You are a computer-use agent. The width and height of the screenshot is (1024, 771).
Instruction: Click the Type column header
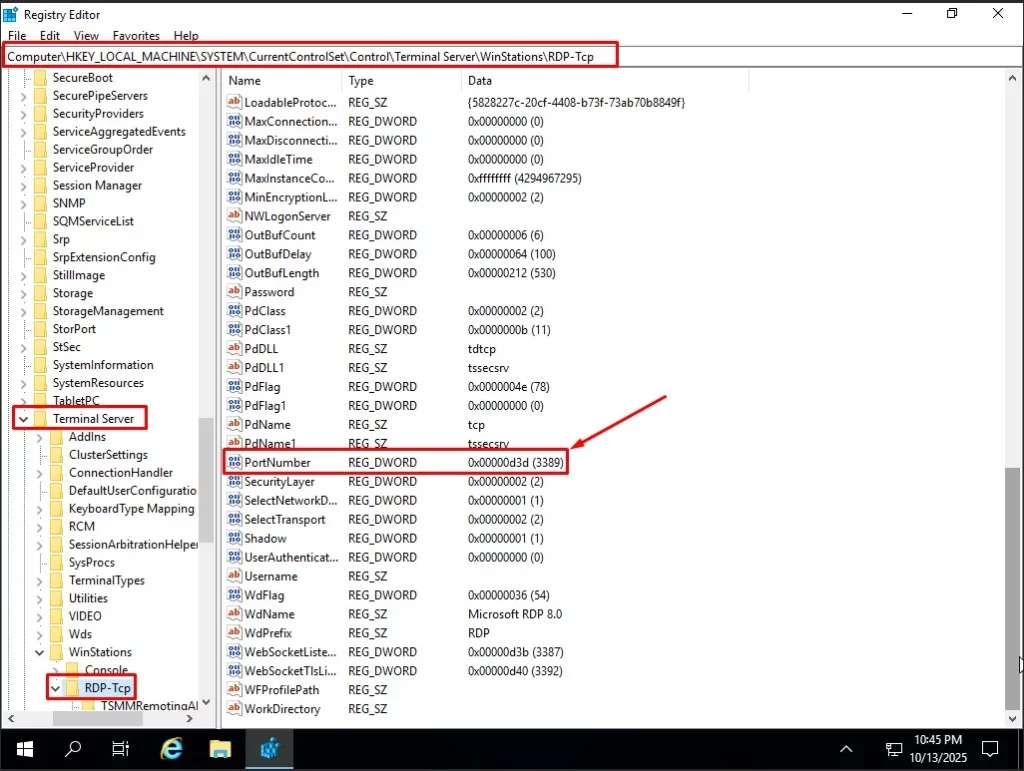360,80
